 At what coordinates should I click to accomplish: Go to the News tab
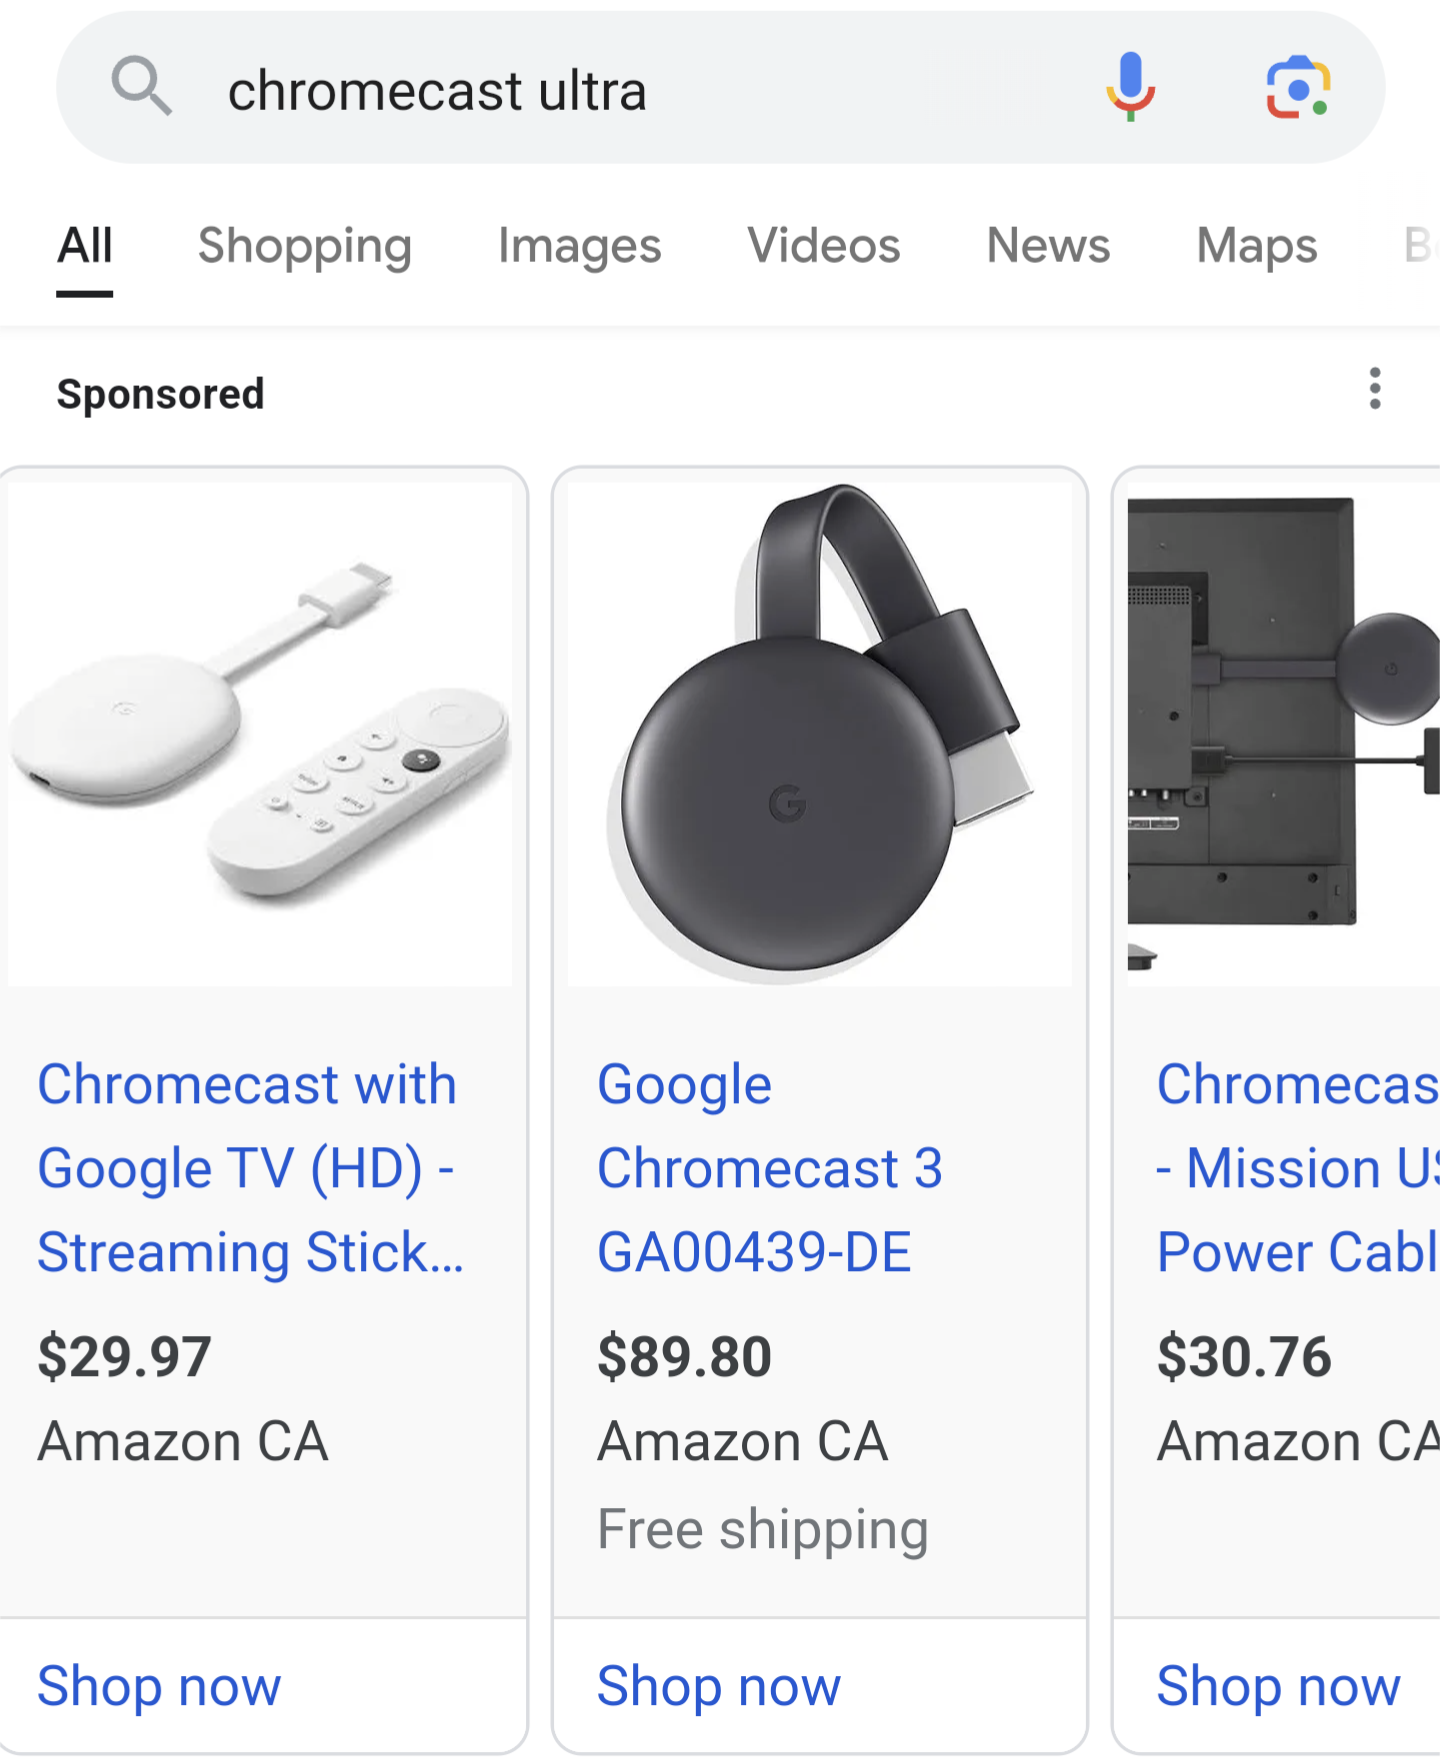1048,246
